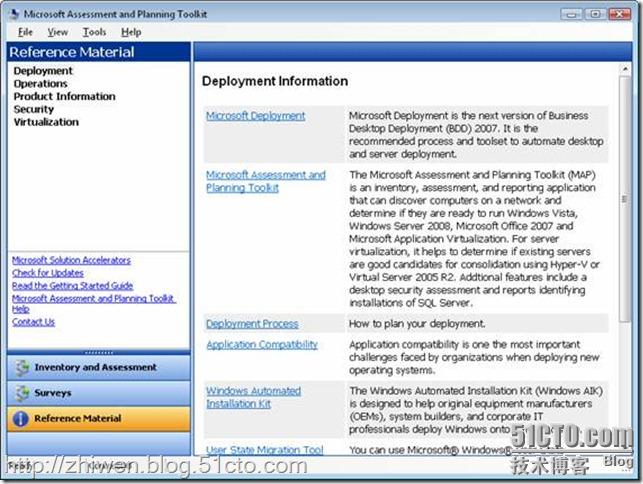Open Windows Automated Installation Kit link
The image size is (643, 484).
[x=253, y=397]
